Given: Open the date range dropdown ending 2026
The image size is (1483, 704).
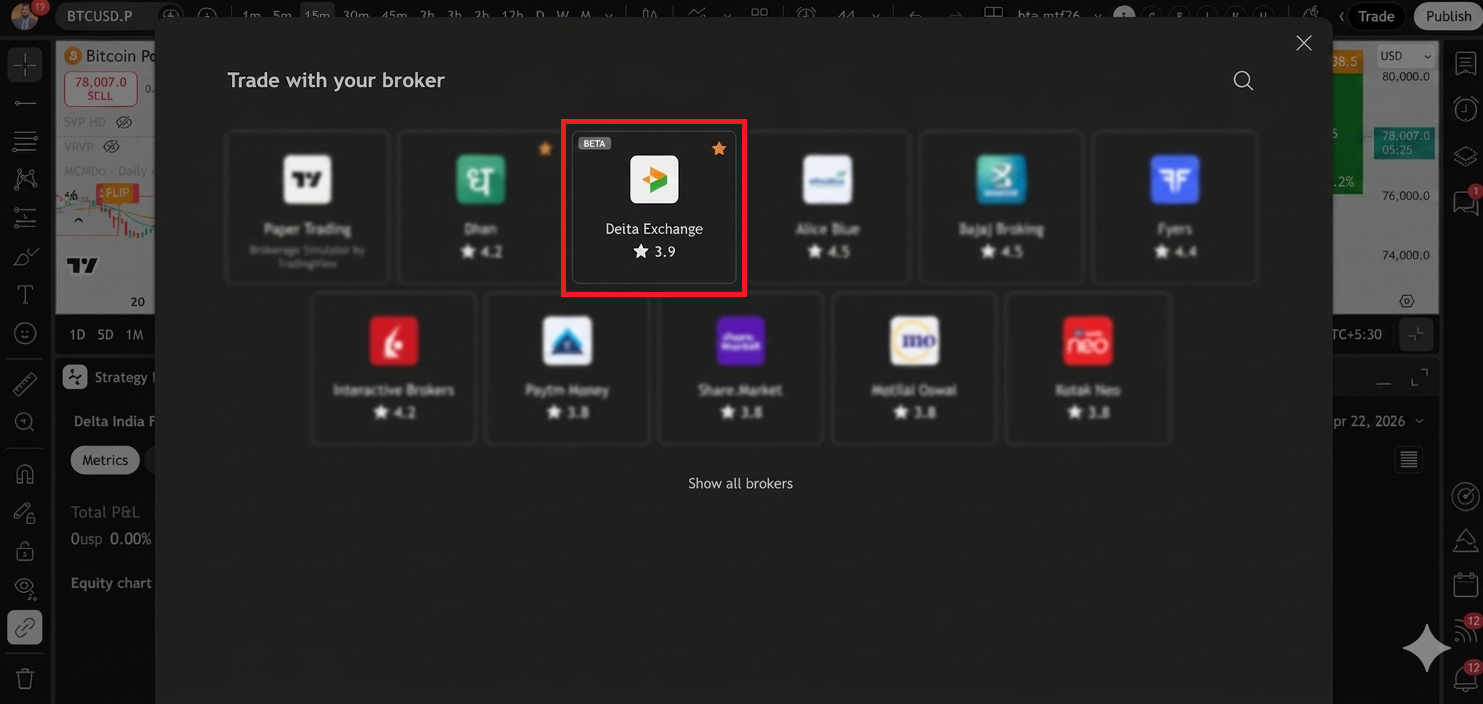Looking at the screenshot, I should (x=1381, y=421).
